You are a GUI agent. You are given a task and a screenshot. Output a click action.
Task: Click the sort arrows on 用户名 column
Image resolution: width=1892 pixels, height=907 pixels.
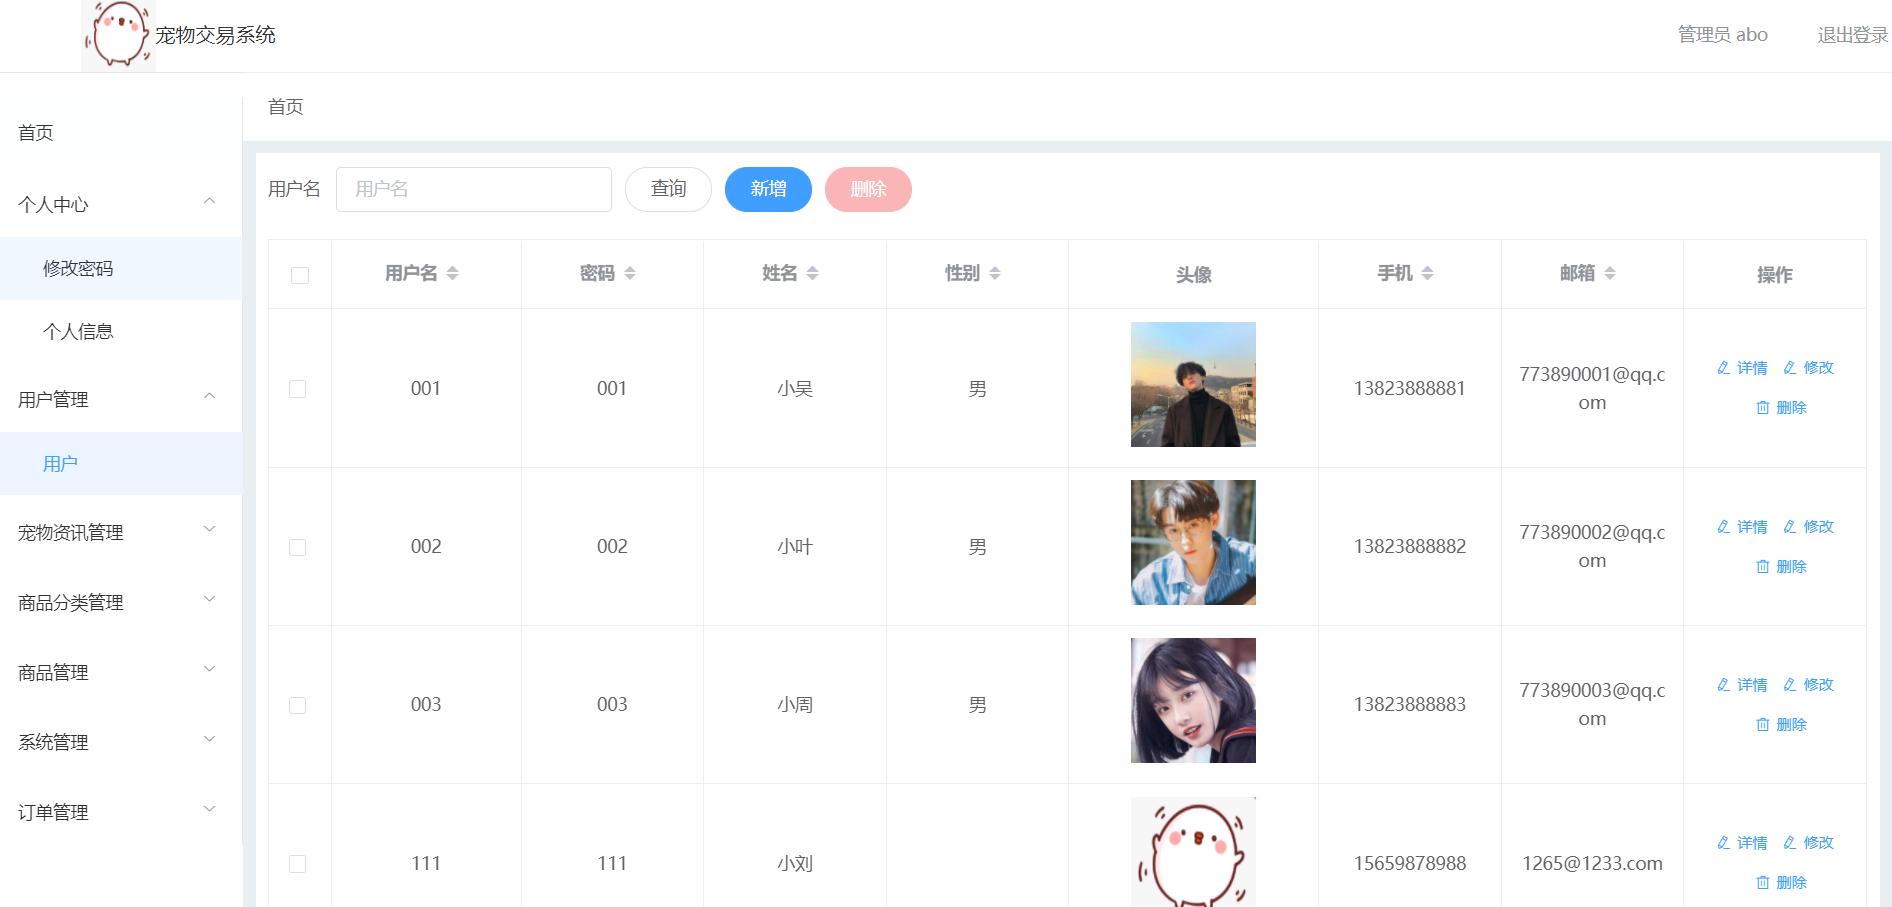click(x=453, y=272)
